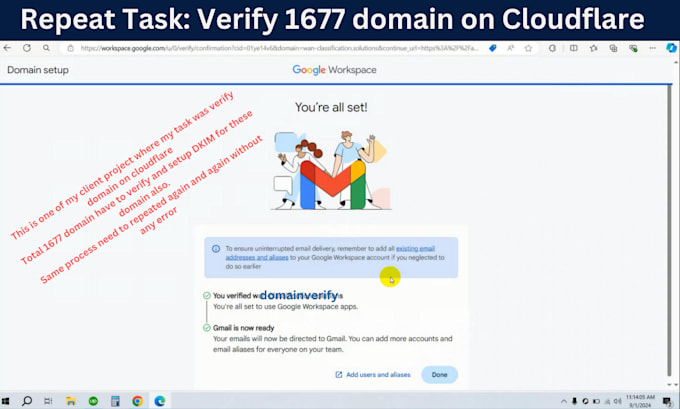Open the notification center icon

click(x=667, y=402)
